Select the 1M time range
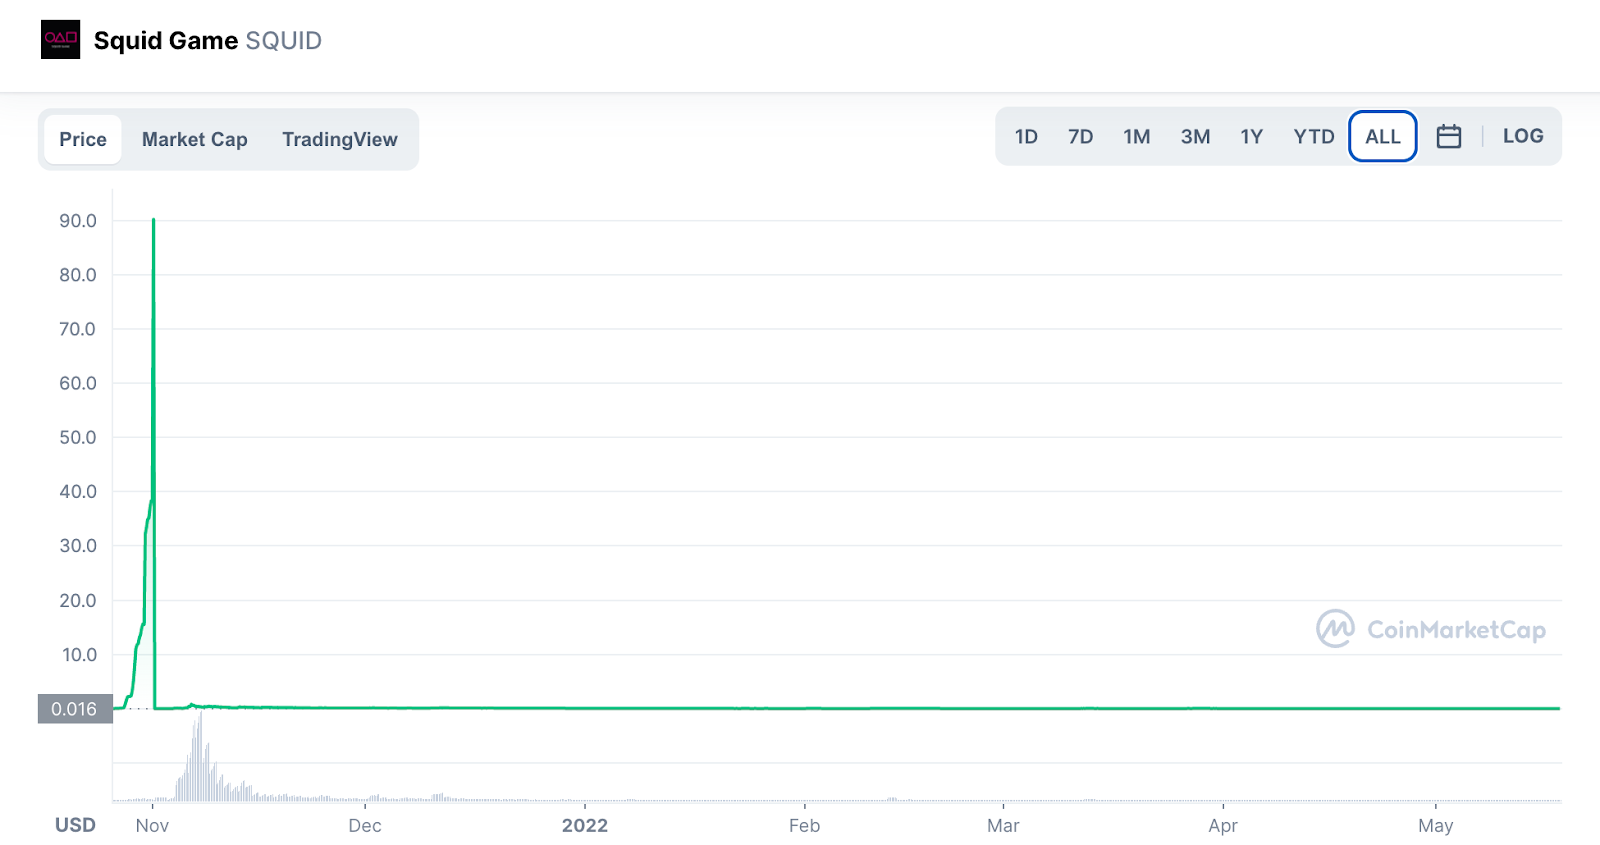This screenshot has width=1600, height=845. (1137, 136)
